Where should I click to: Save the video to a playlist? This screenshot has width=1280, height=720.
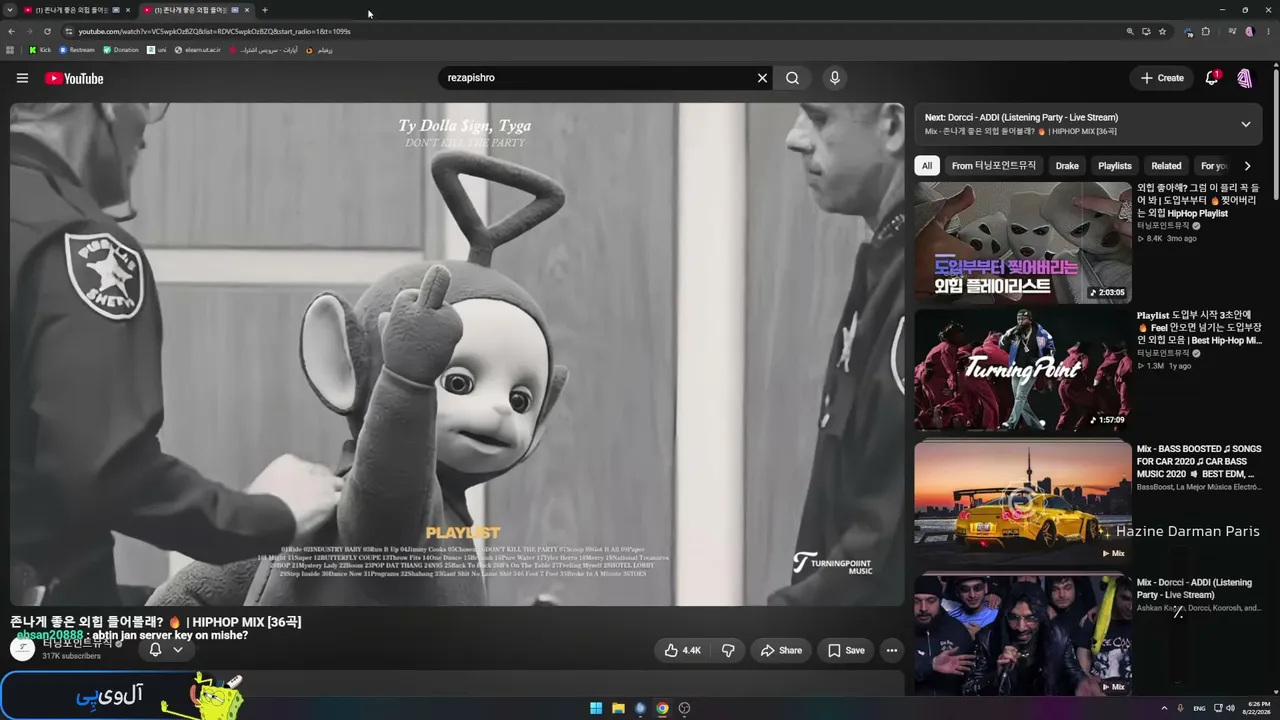tap(846, 650)
